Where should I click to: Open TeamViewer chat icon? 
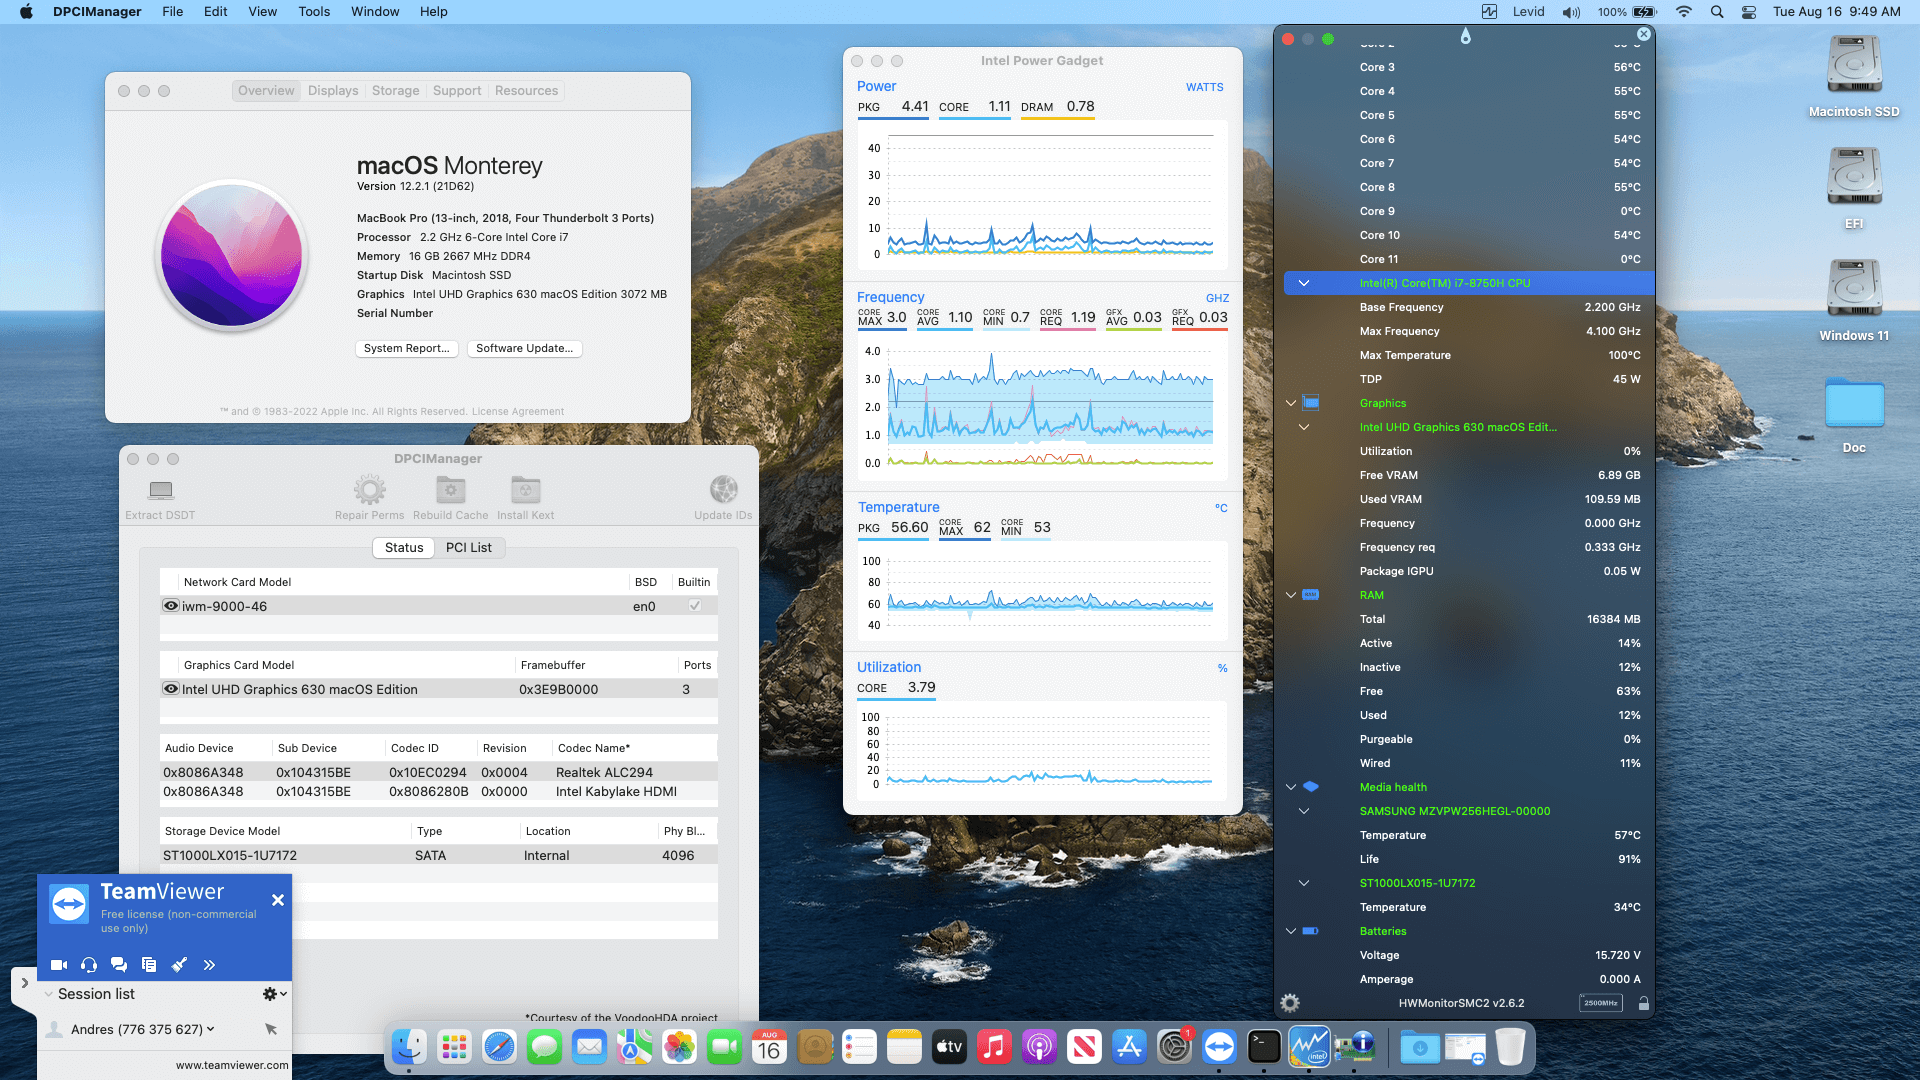tap(119, 965)
